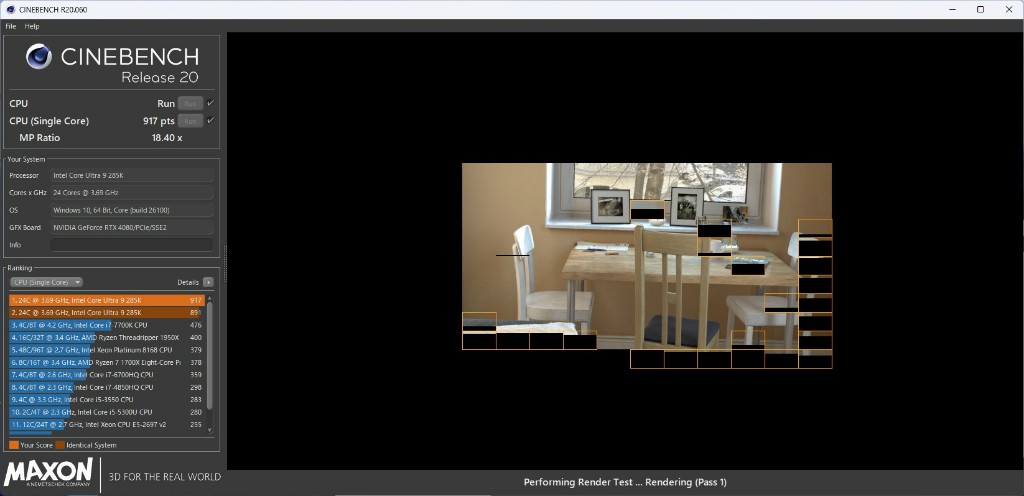Toggle the CPU test checkbox

(x=211, y=103)
